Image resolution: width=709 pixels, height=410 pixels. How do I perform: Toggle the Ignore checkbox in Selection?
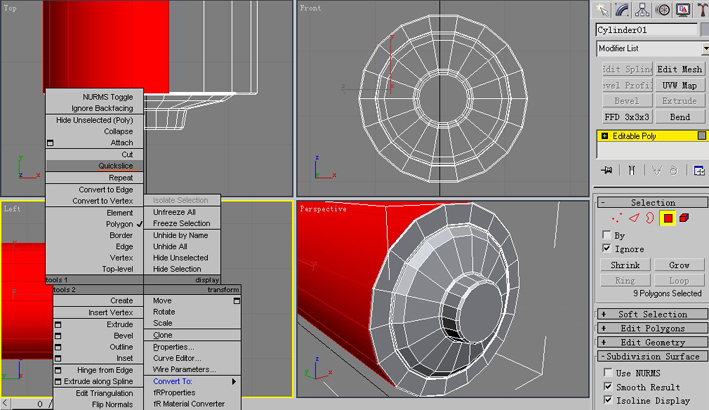click(x=607, y=248)
